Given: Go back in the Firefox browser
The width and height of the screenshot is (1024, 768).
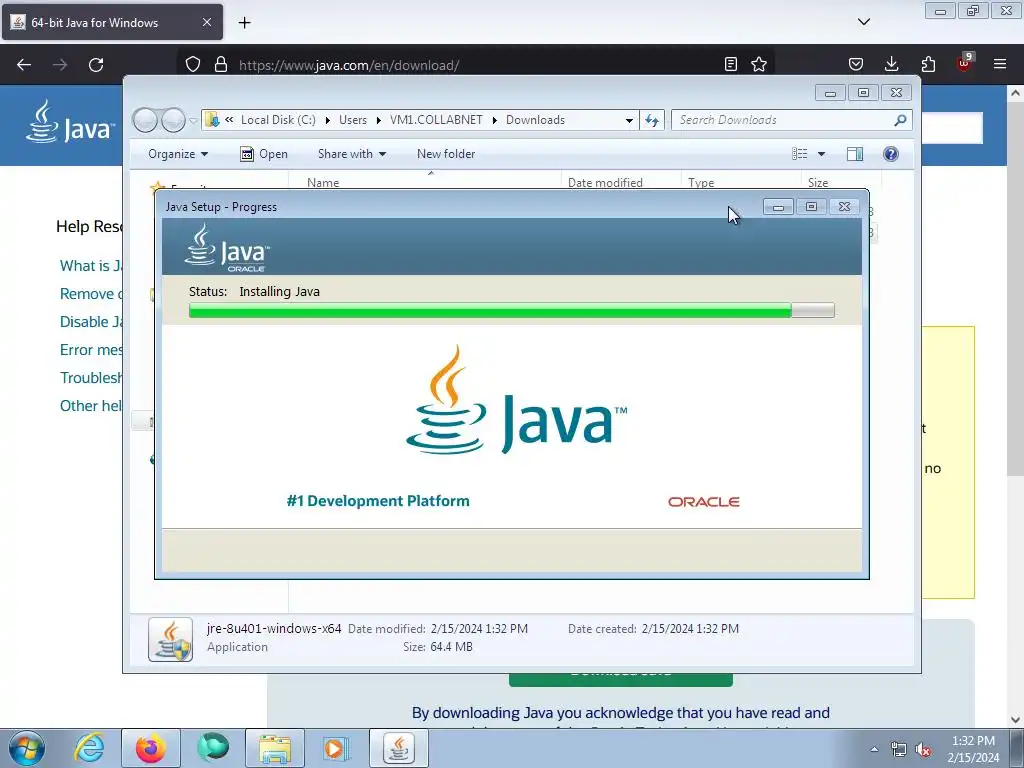Looking at the screenshot, I should coord(24,65).
